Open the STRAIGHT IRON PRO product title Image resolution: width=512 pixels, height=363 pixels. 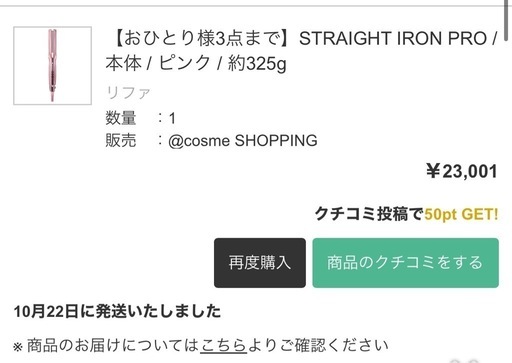point(301,51)
